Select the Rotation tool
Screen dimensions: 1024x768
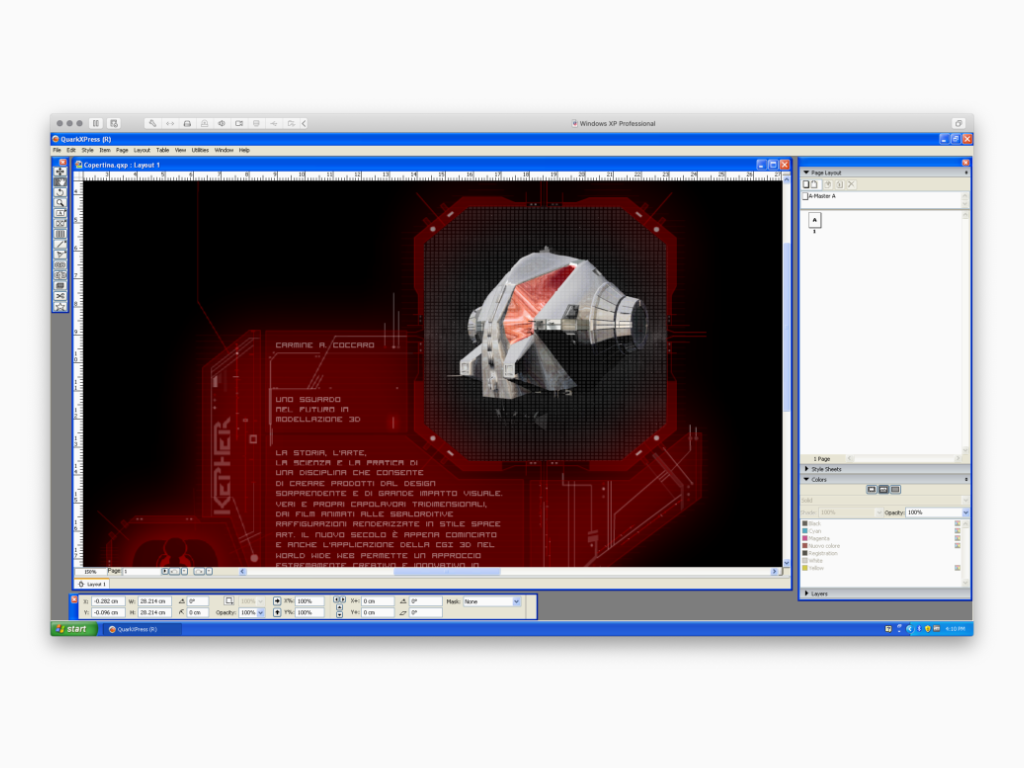tap(60, 193)
